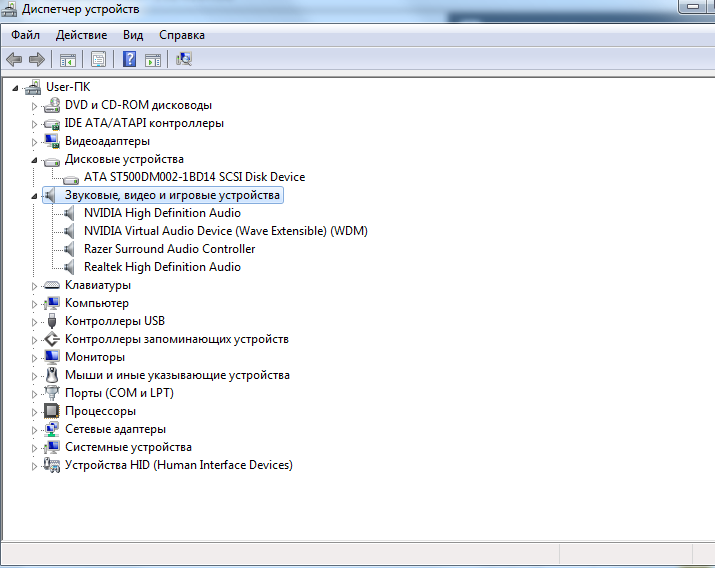Image resolution: width=715 pixels, height=568 pixels.
Task: Select Звуковые, видео и игровые устройства label
Action: (172, 195)
